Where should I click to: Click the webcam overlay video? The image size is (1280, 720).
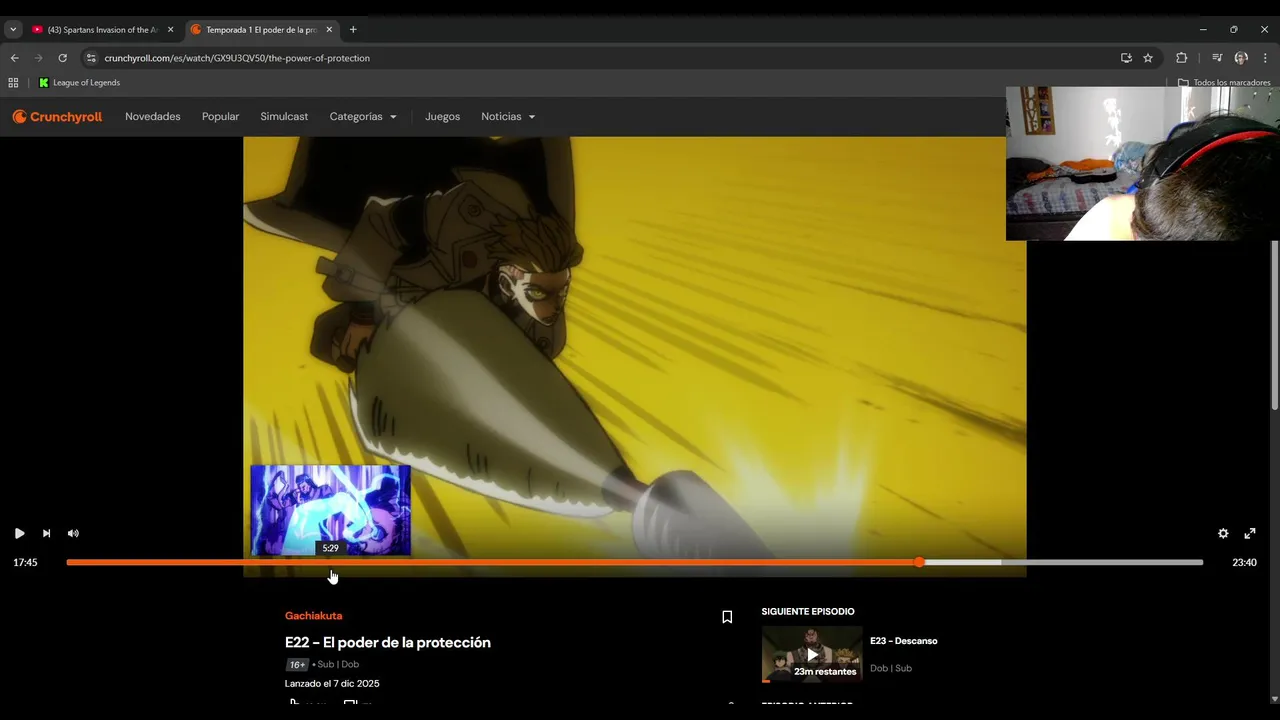click(x=1143, y=164)
